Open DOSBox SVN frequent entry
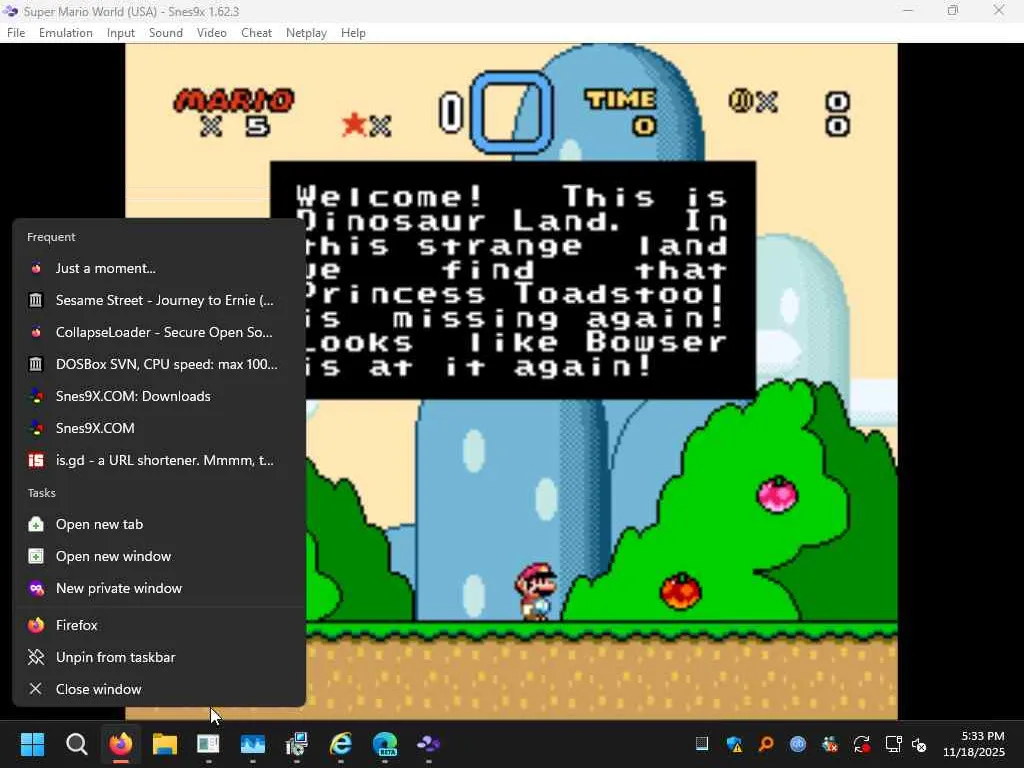Viewport: 1024px width, 768px height. [x=159, y=364]
